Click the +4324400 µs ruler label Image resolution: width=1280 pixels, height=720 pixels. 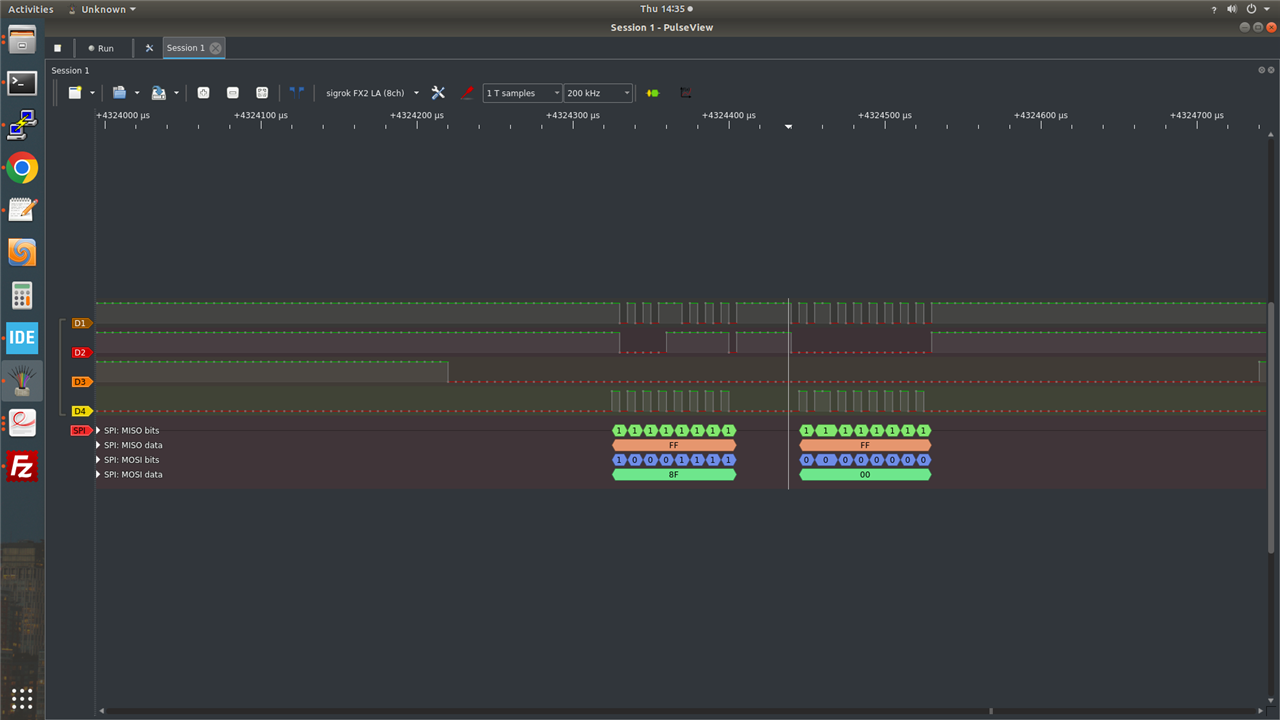click(729, 115)
